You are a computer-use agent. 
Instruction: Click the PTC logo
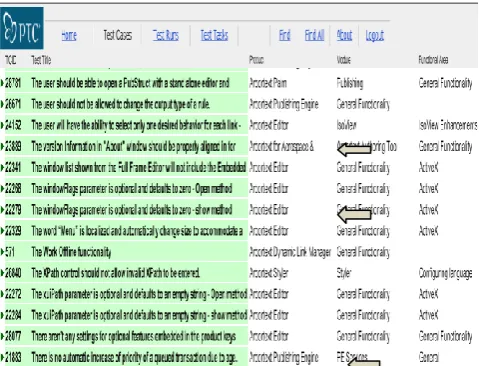pyautogui.click(x=22, y=28)
